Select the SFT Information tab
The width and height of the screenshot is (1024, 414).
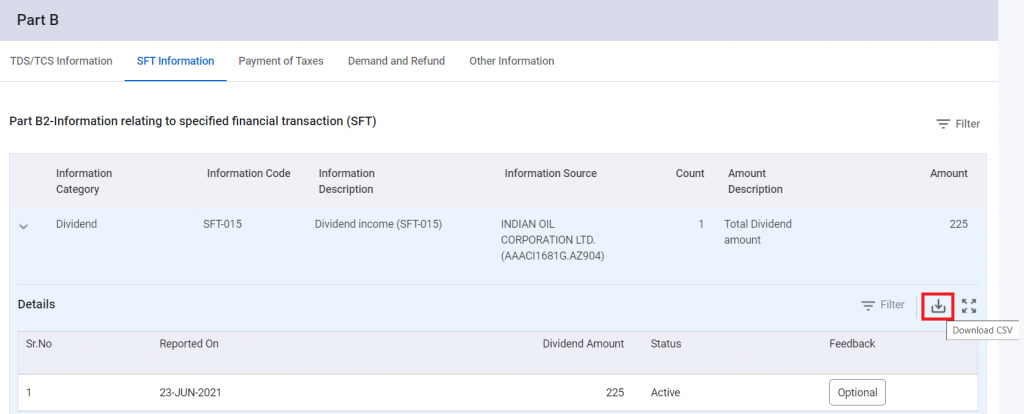coord(175,61)
